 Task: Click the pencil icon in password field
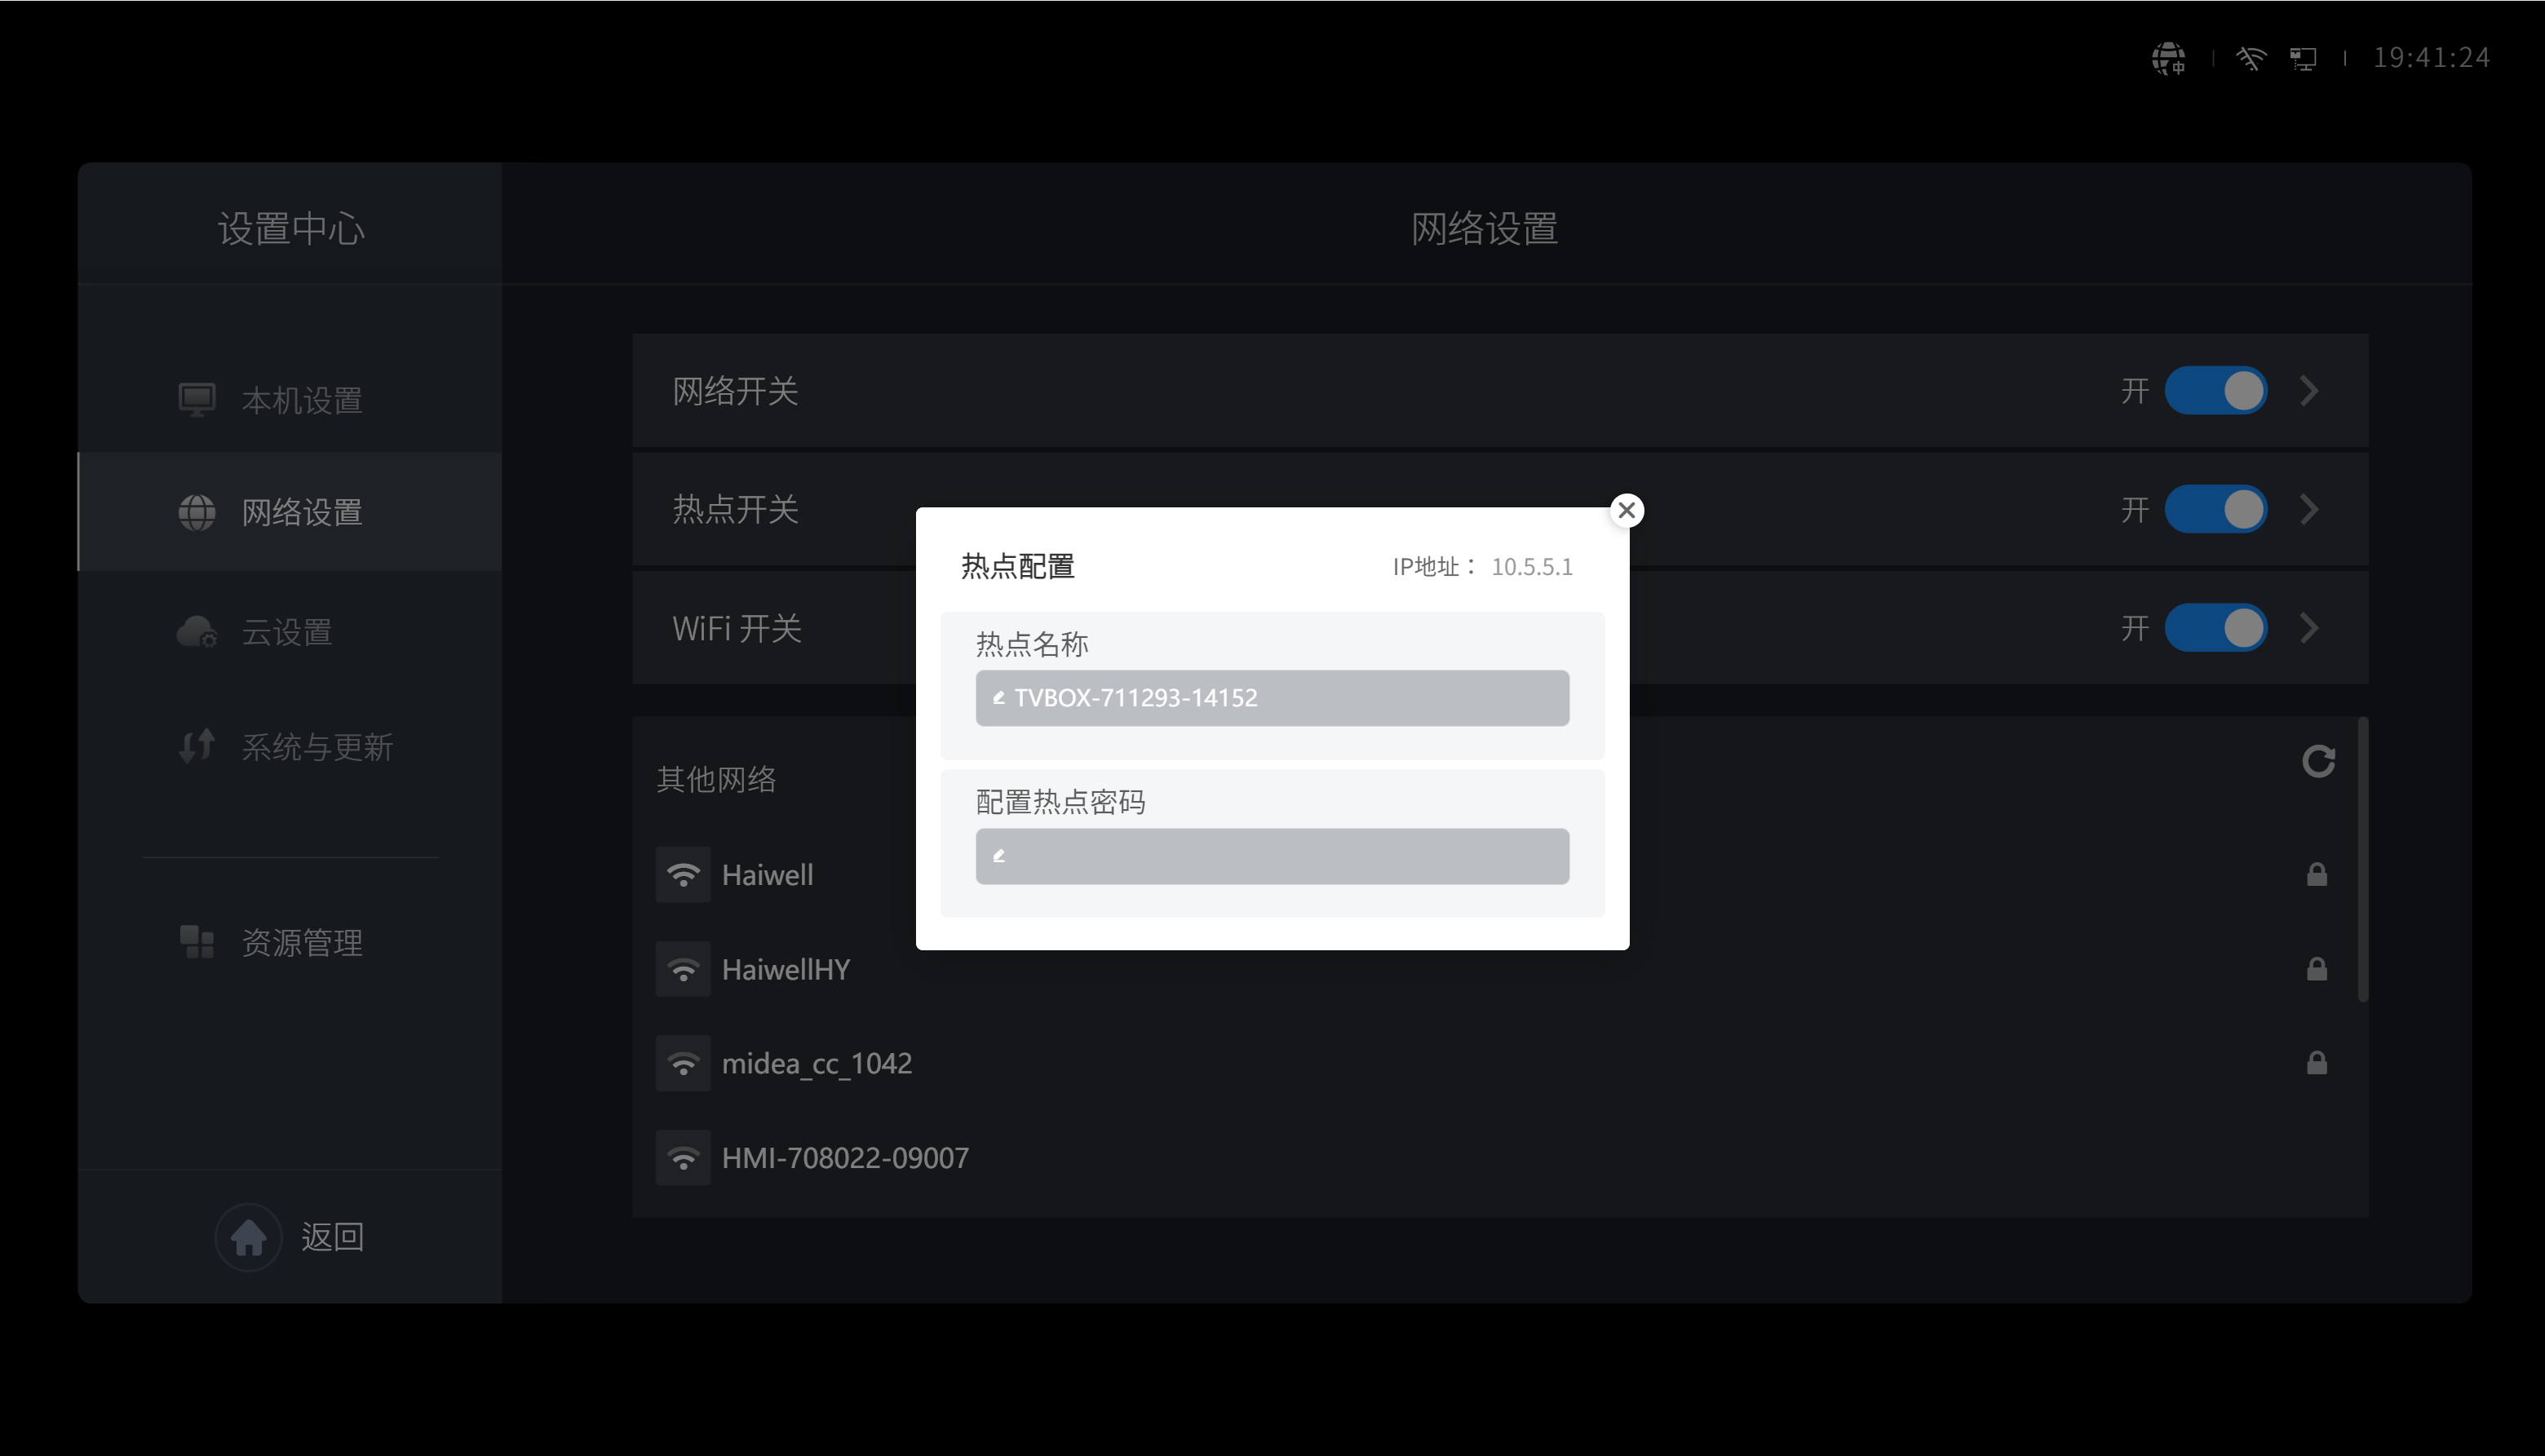[x=998, y=856]
